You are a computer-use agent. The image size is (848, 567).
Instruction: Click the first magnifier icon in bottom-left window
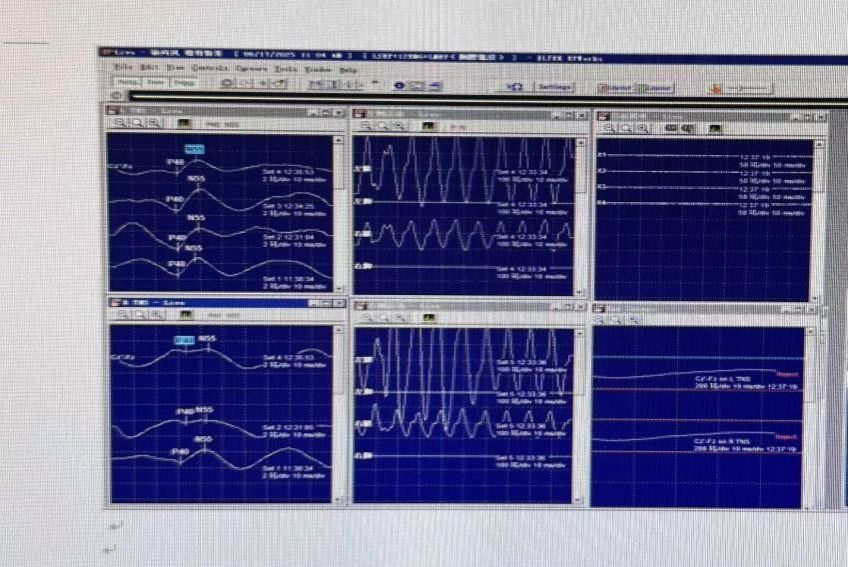tap(121, 314)
